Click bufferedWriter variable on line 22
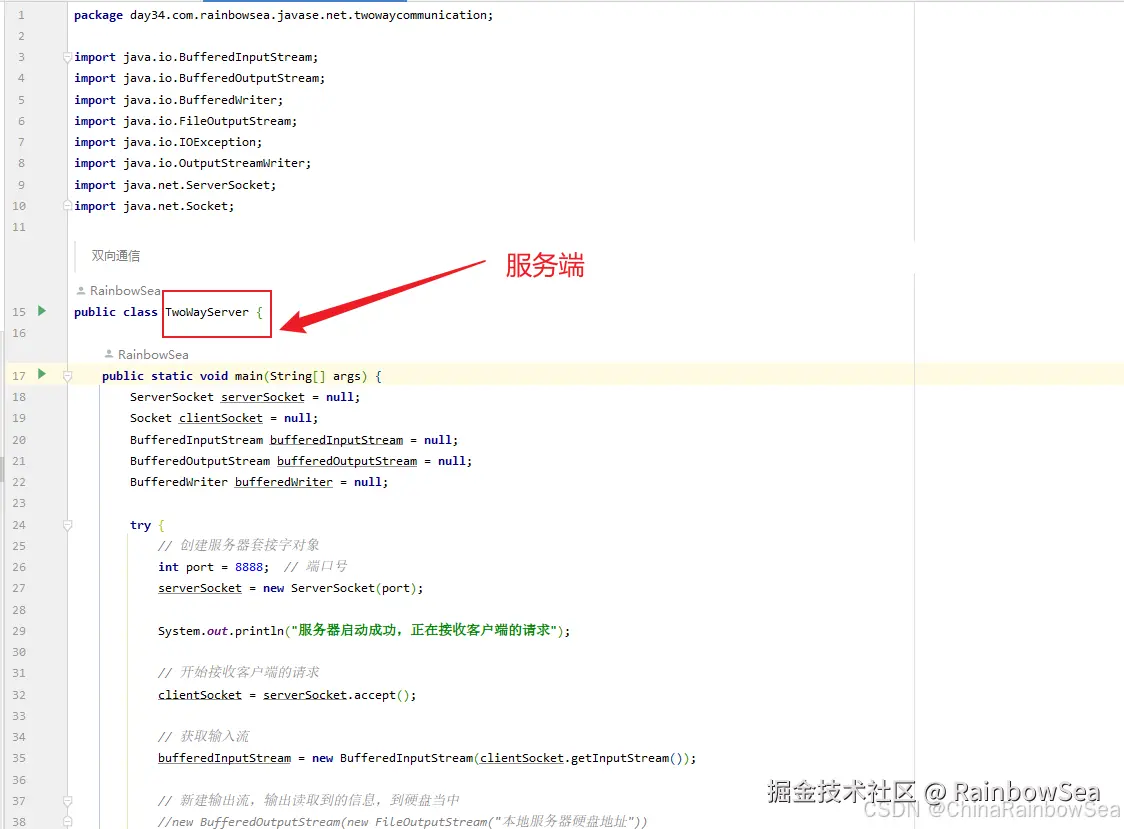 284,482
